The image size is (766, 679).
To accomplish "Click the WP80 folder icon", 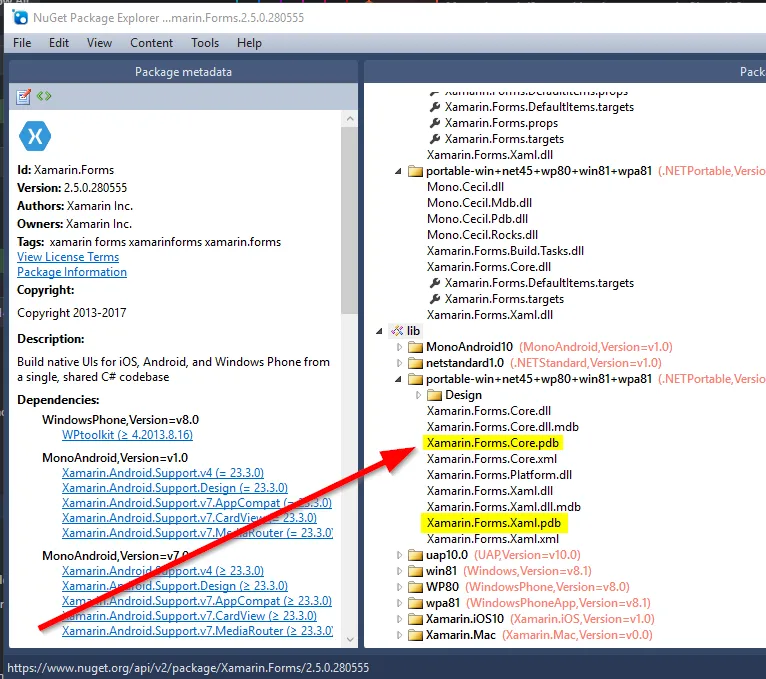I will point(415,587).
